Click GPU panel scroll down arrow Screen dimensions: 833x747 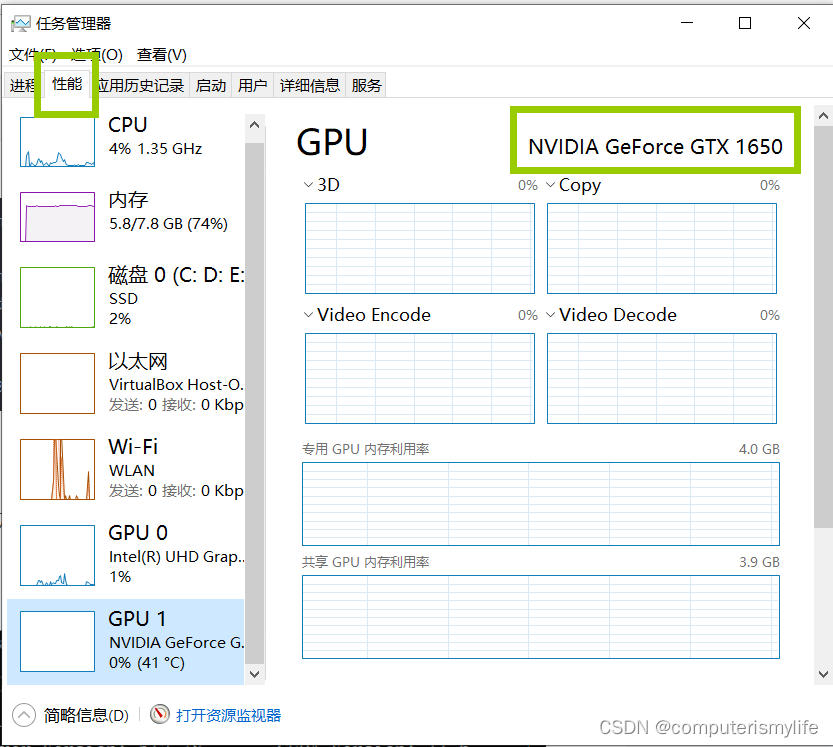pyautogui.click(x=823, y=674)
